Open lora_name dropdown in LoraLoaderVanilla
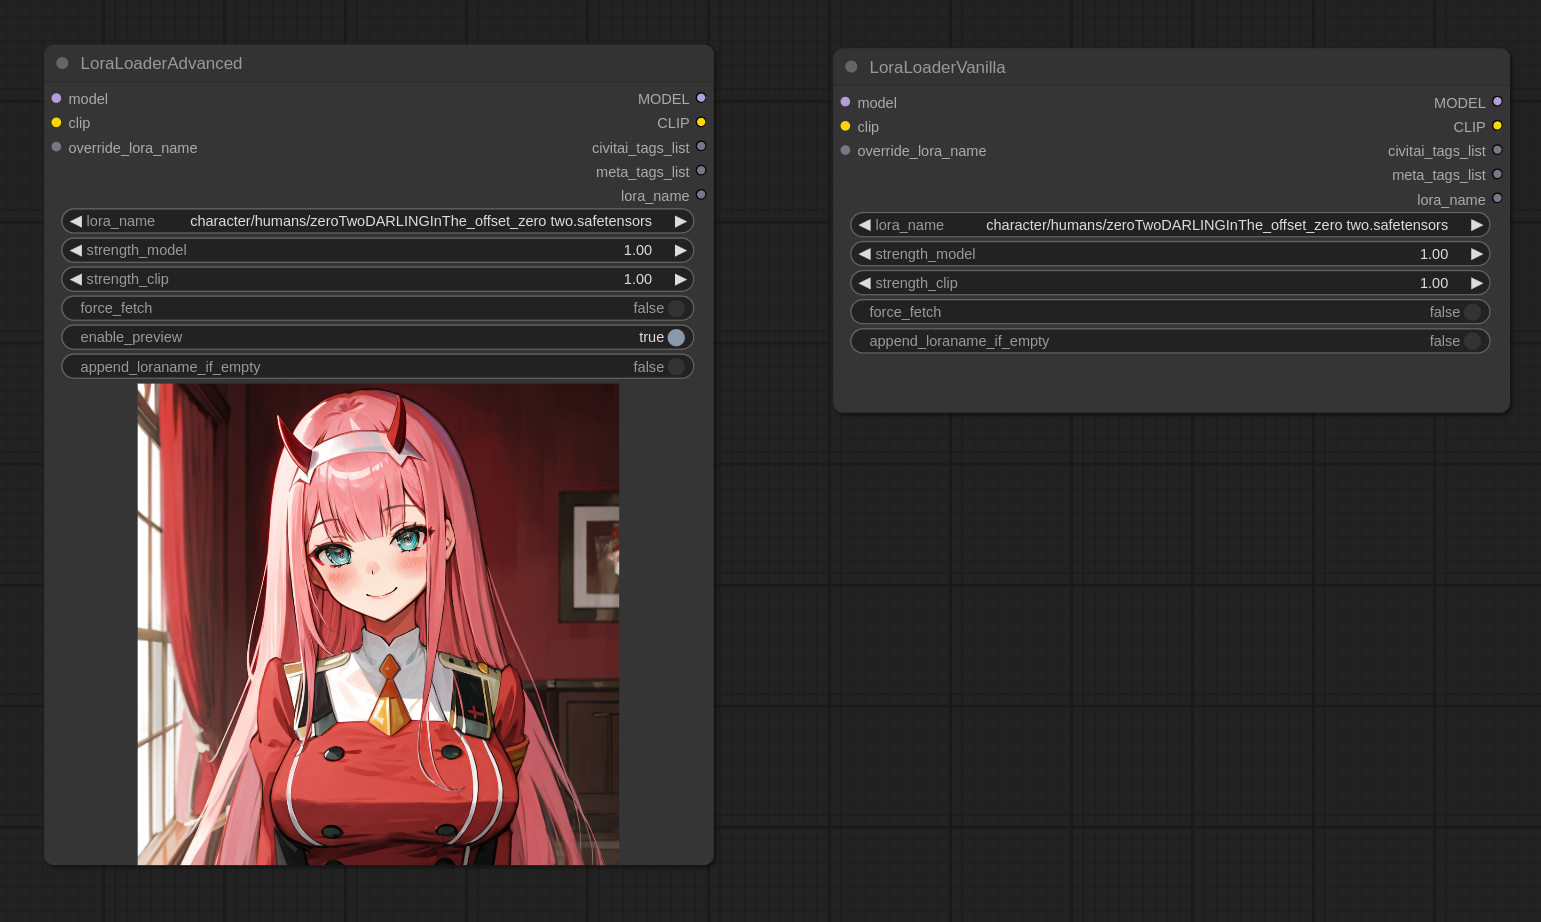The width and height of the screenshot is (1541, 922). click(1216, 225)
